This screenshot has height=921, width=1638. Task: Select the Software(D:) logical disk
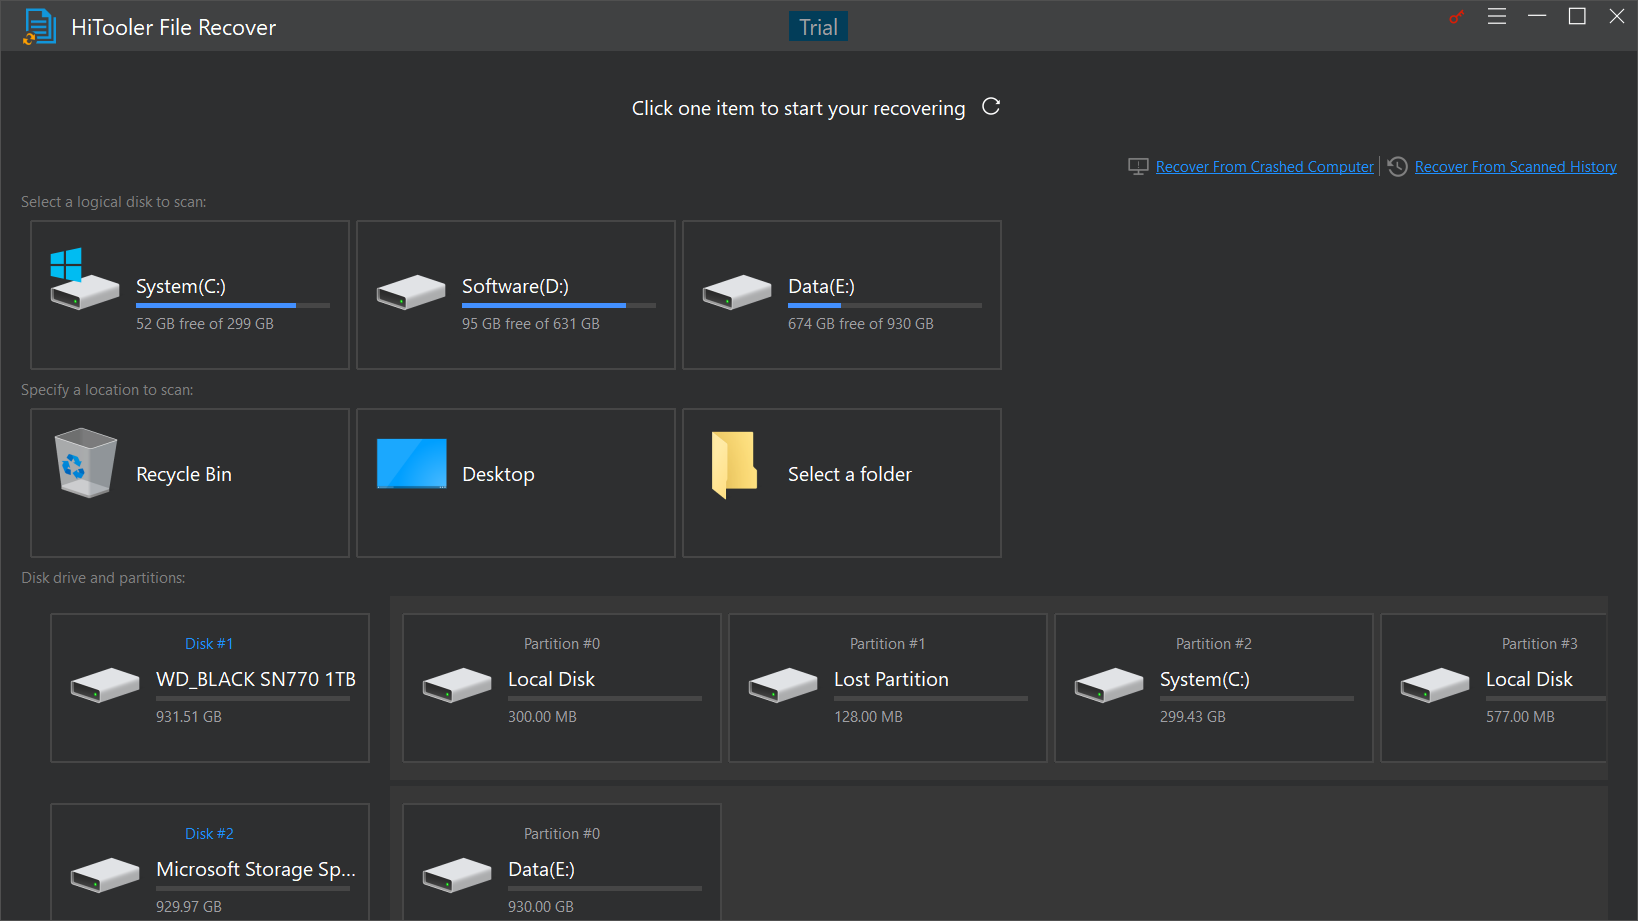coord(516,295)
